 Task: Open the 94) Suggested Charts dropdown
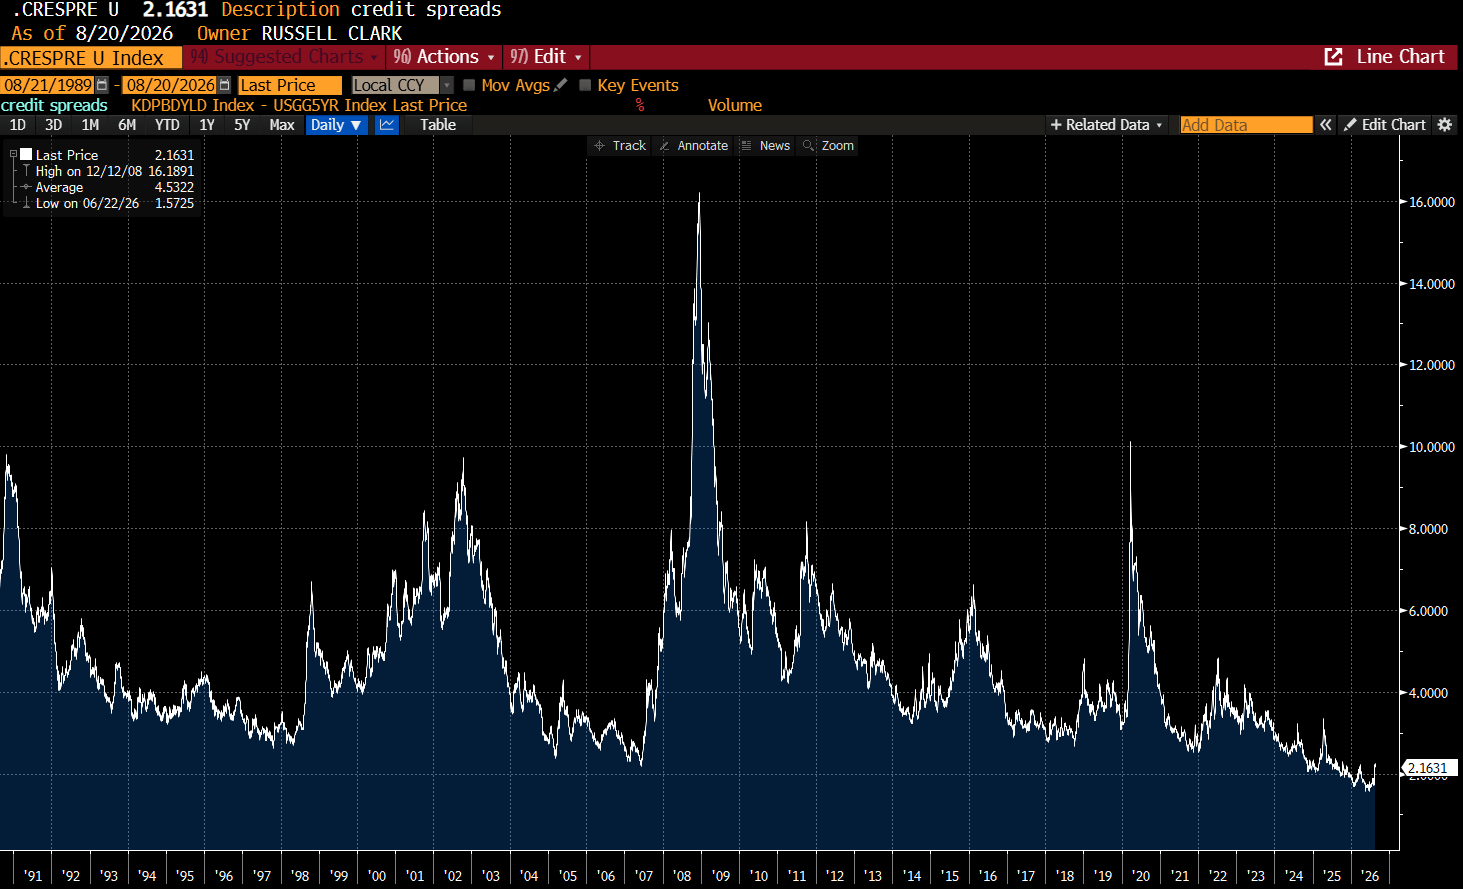pyautogui.click(x=284, y=57)
